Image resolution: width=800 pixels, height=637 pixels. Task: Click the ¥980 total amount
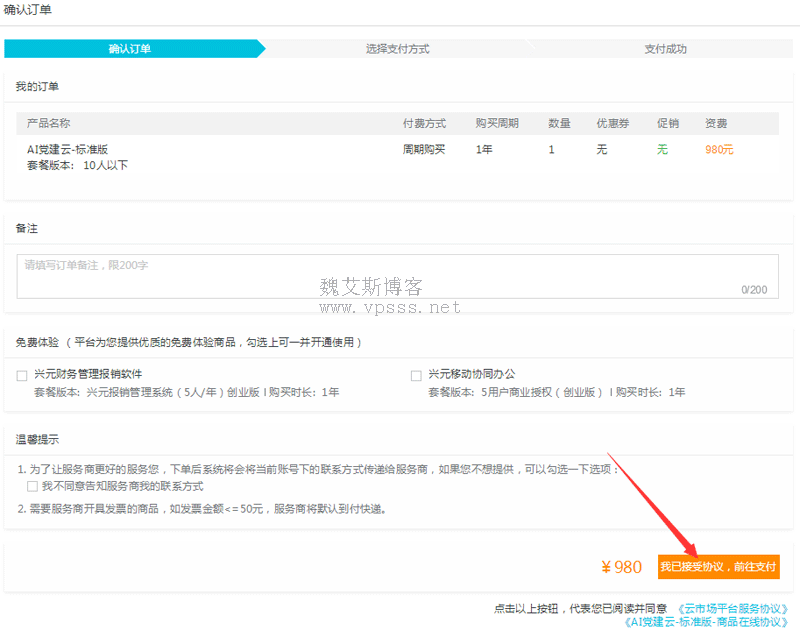click(x=621, y=567)
